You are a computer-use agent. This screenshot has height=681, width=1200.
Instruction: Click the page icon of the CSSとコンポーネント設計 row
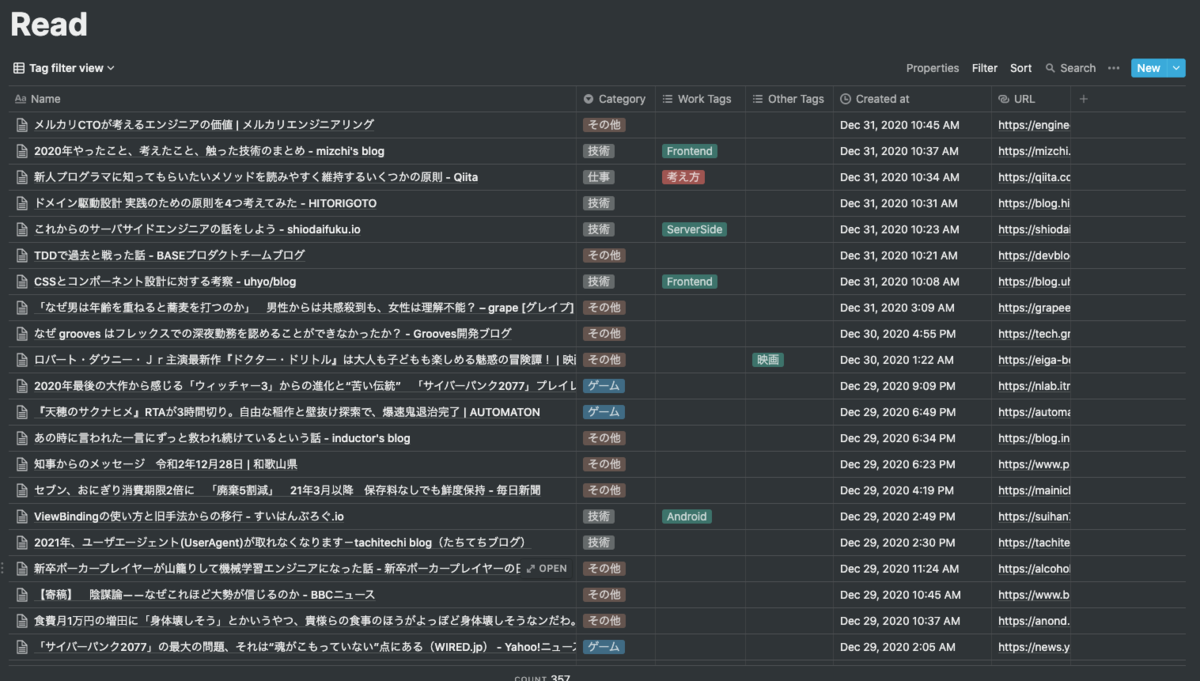pyautogui.click(x=22, y=281)
